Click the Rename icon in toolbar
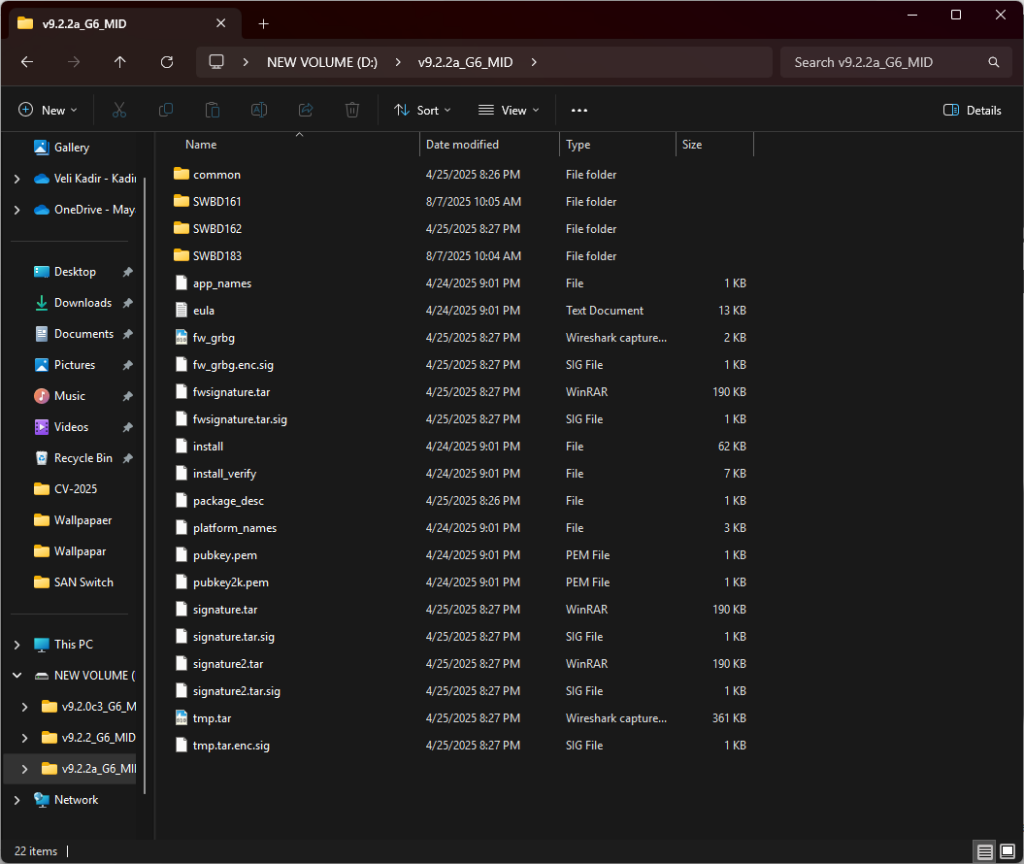The width and height of the screenshot is (1024, 864). pos(259,110)
